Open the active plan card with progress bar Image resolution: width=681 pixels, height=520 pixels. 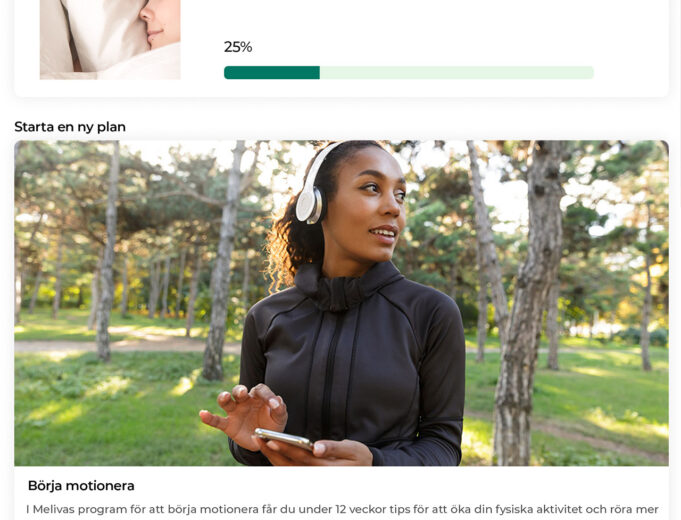[341, 48]
